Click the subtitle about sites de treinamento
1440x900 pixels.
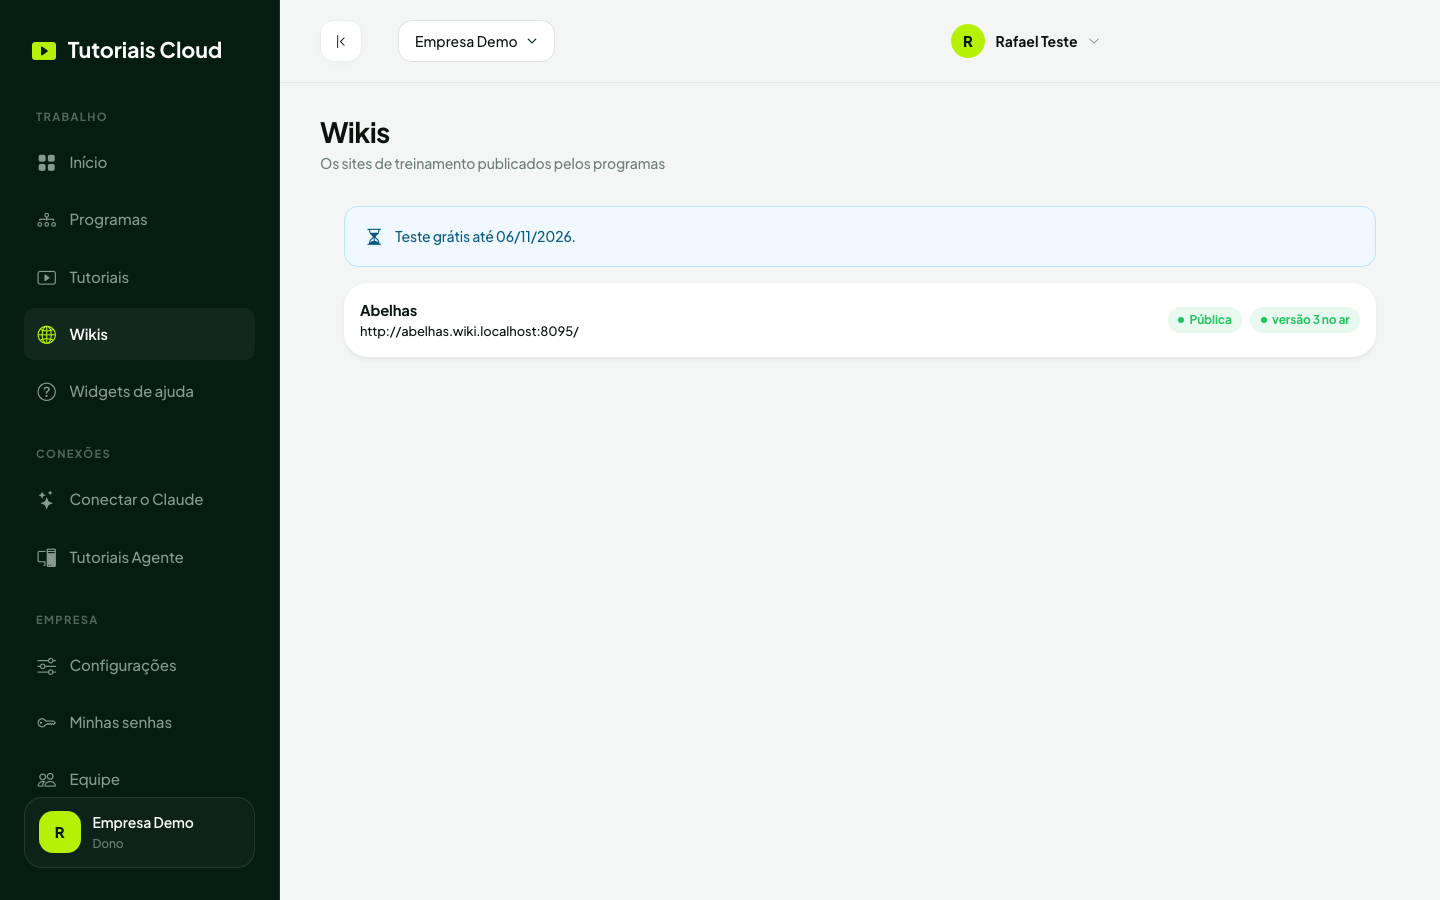[492, 164]
